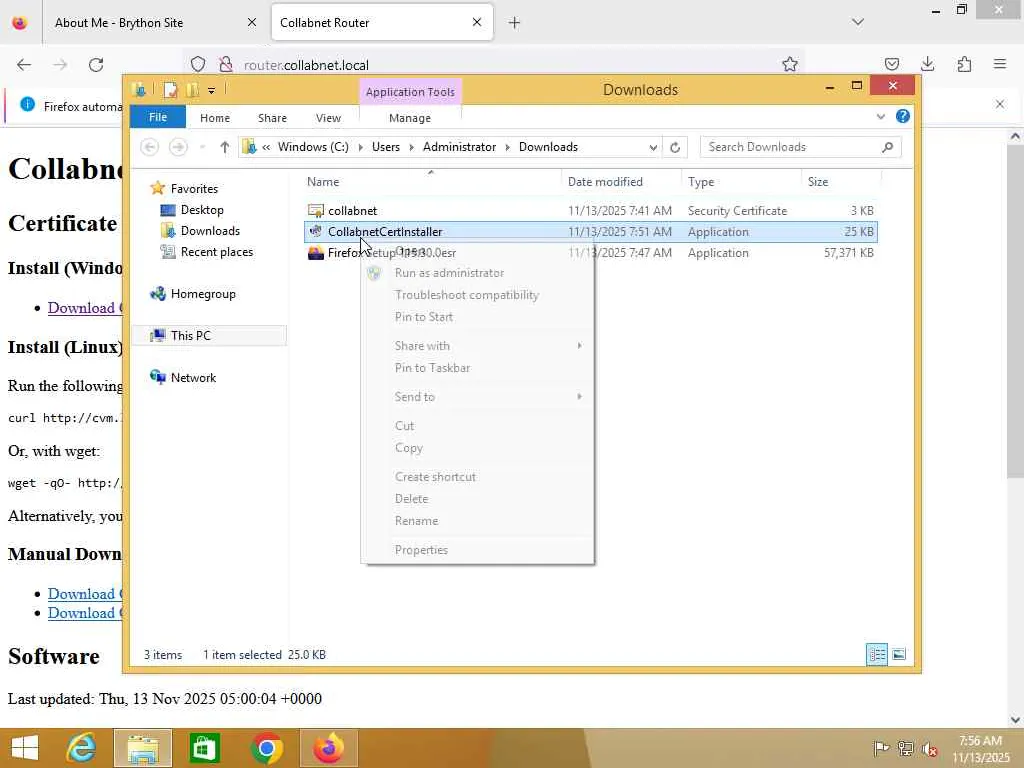Viewport: 1024px width, 768px height.
Task: Choose Troubleshoot compatibility menu entry
Action: point(477,295)
